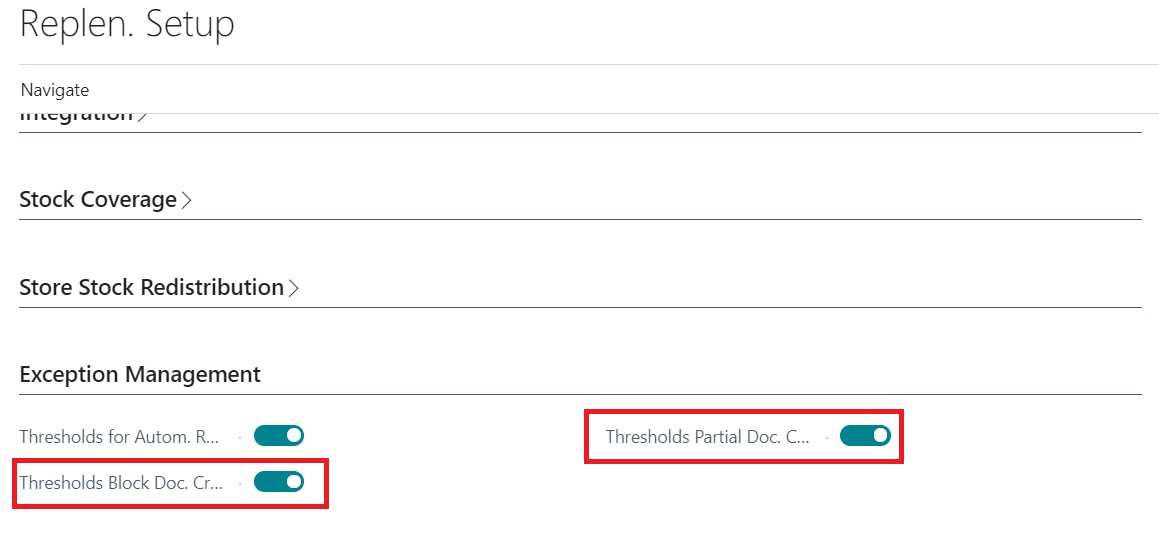Disable the Thresholds for Autom. R... toggle

click(x=278, y=435)
